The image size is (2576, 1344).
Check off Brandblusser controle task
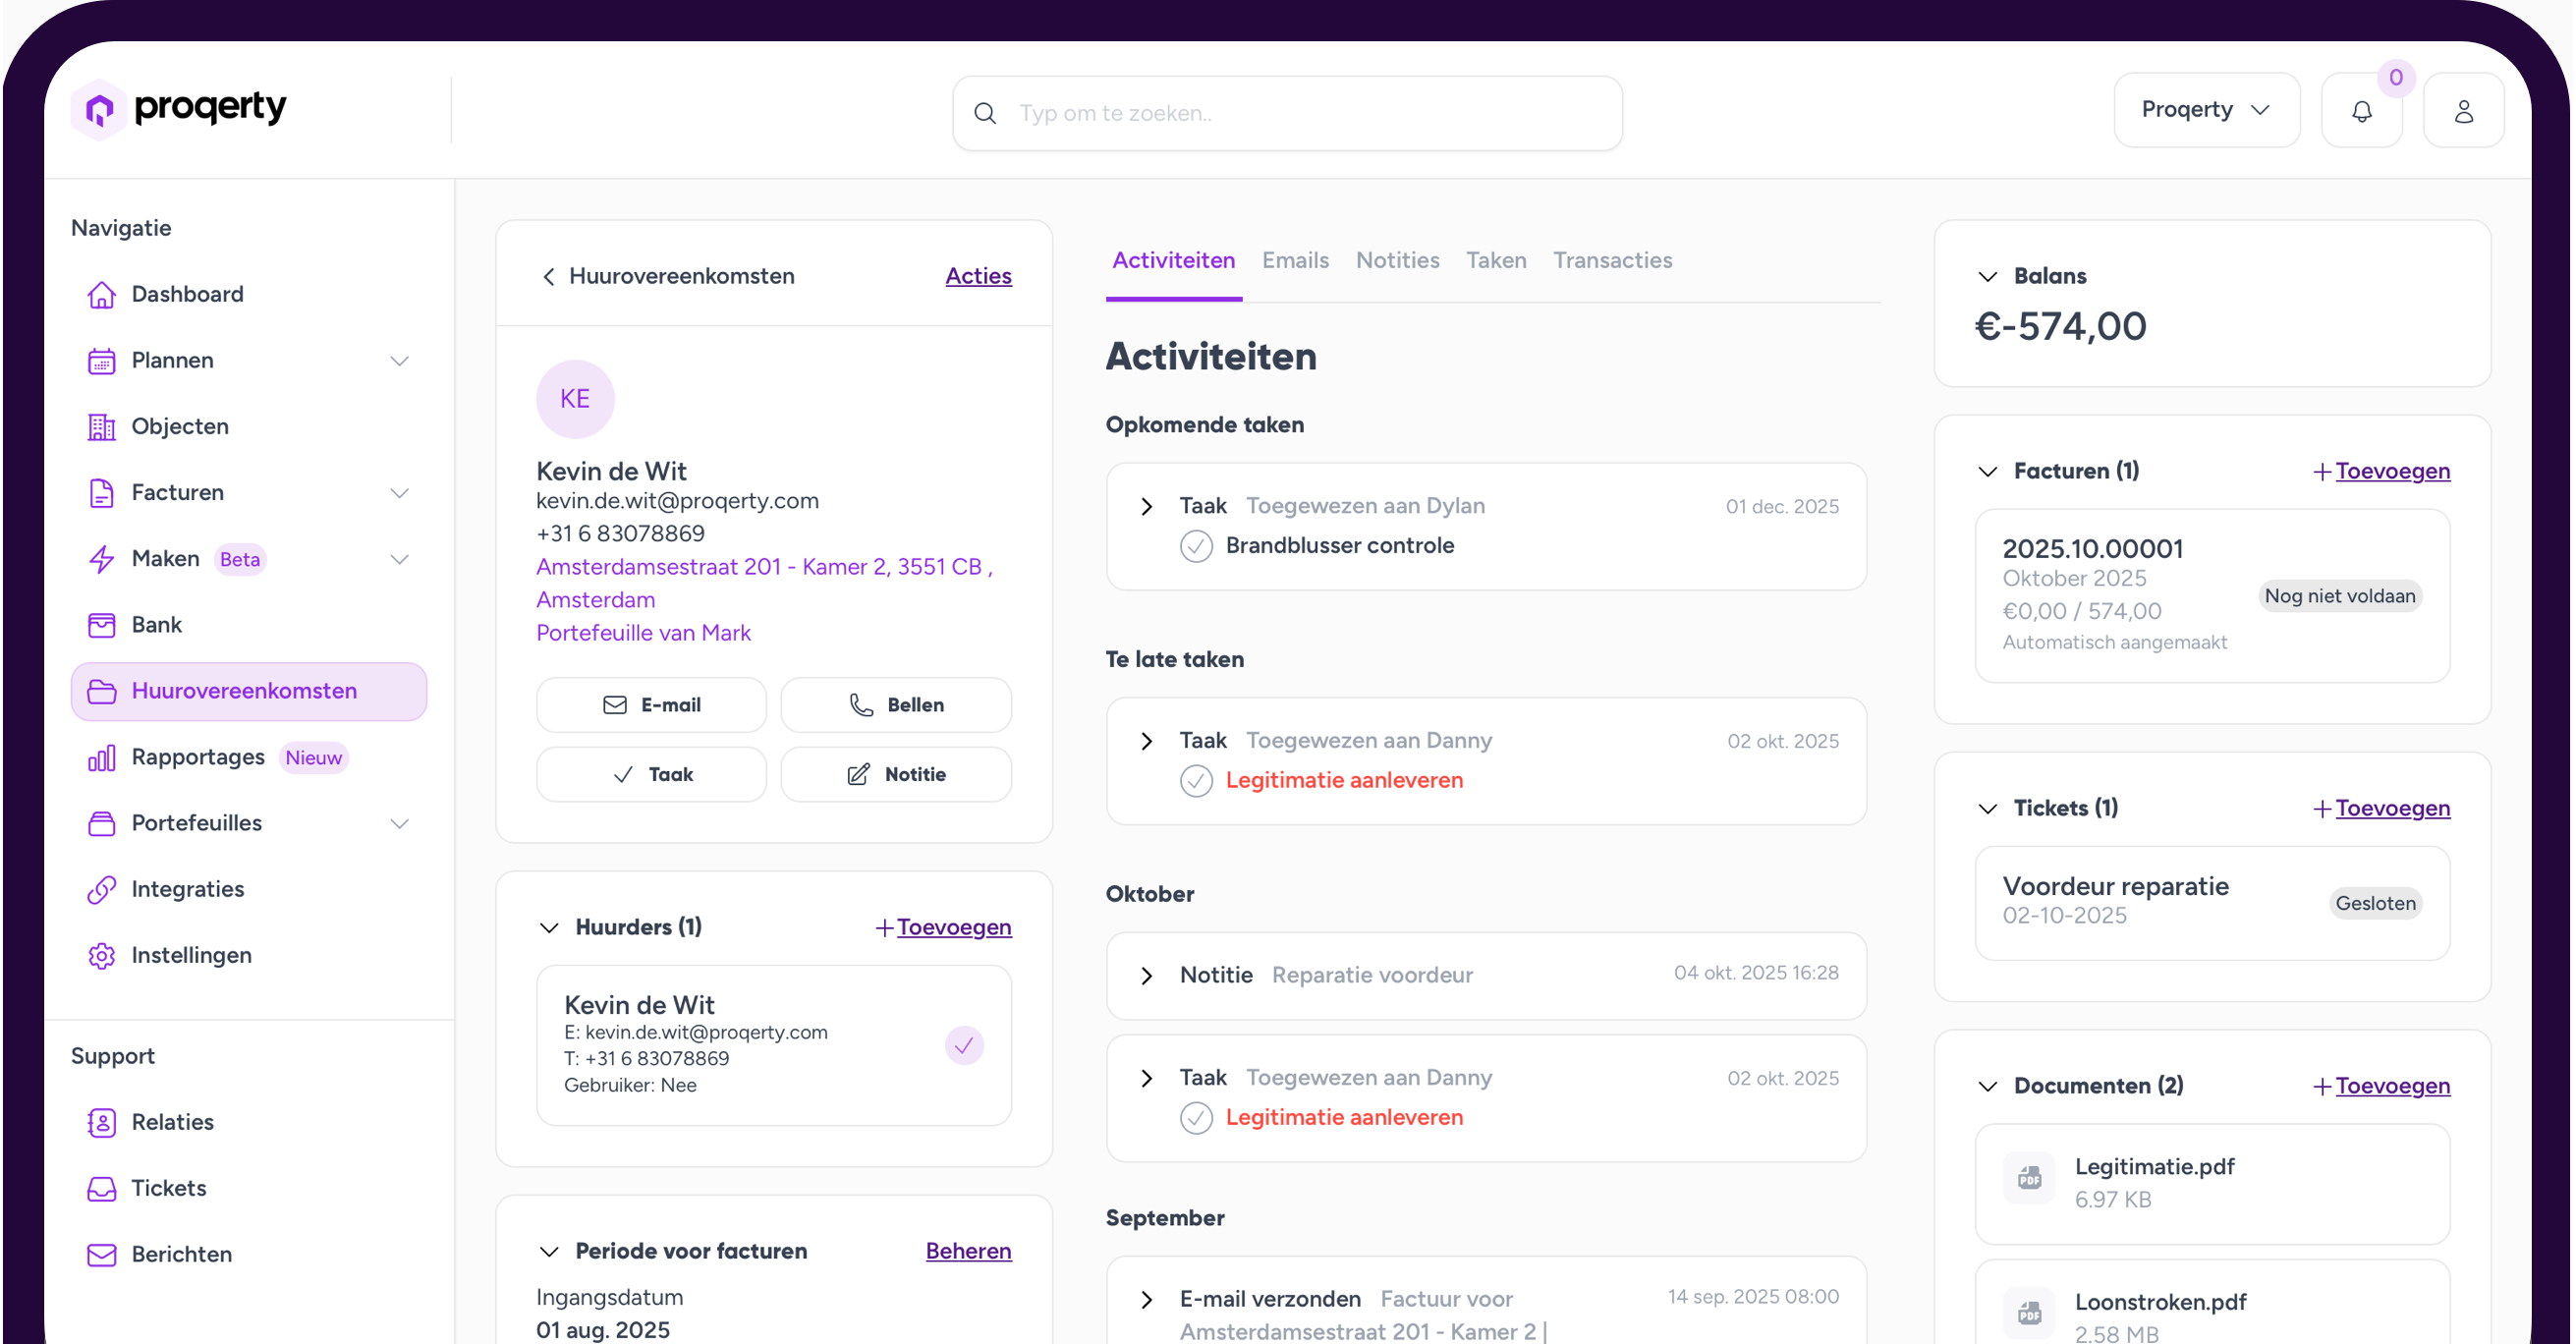1196,546
